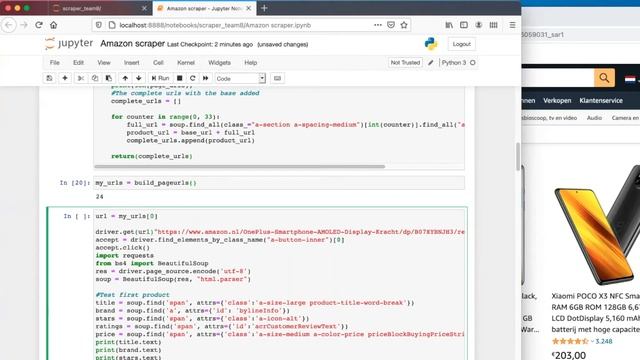Screen dimensions: 640x360
Task: Bookmark this page with the star icon
Action: click(404, 25)
